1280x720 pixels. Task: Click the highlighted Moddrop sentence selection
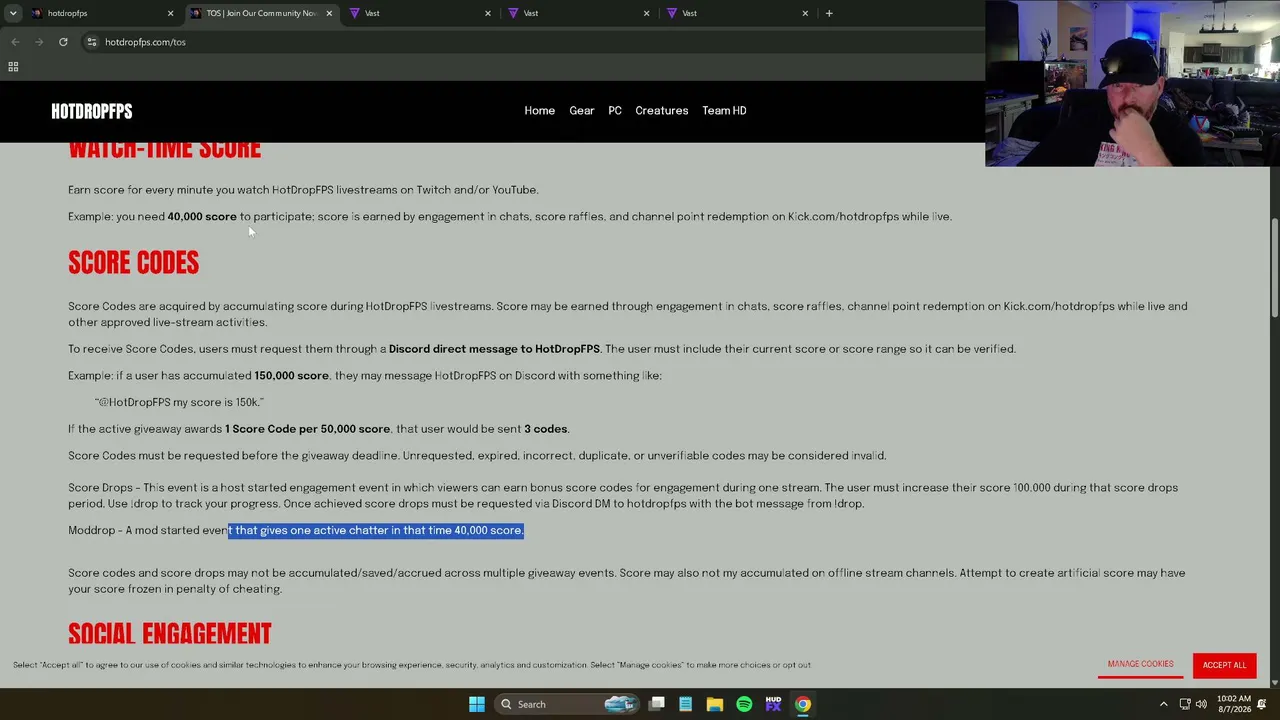tap(376, 530)
